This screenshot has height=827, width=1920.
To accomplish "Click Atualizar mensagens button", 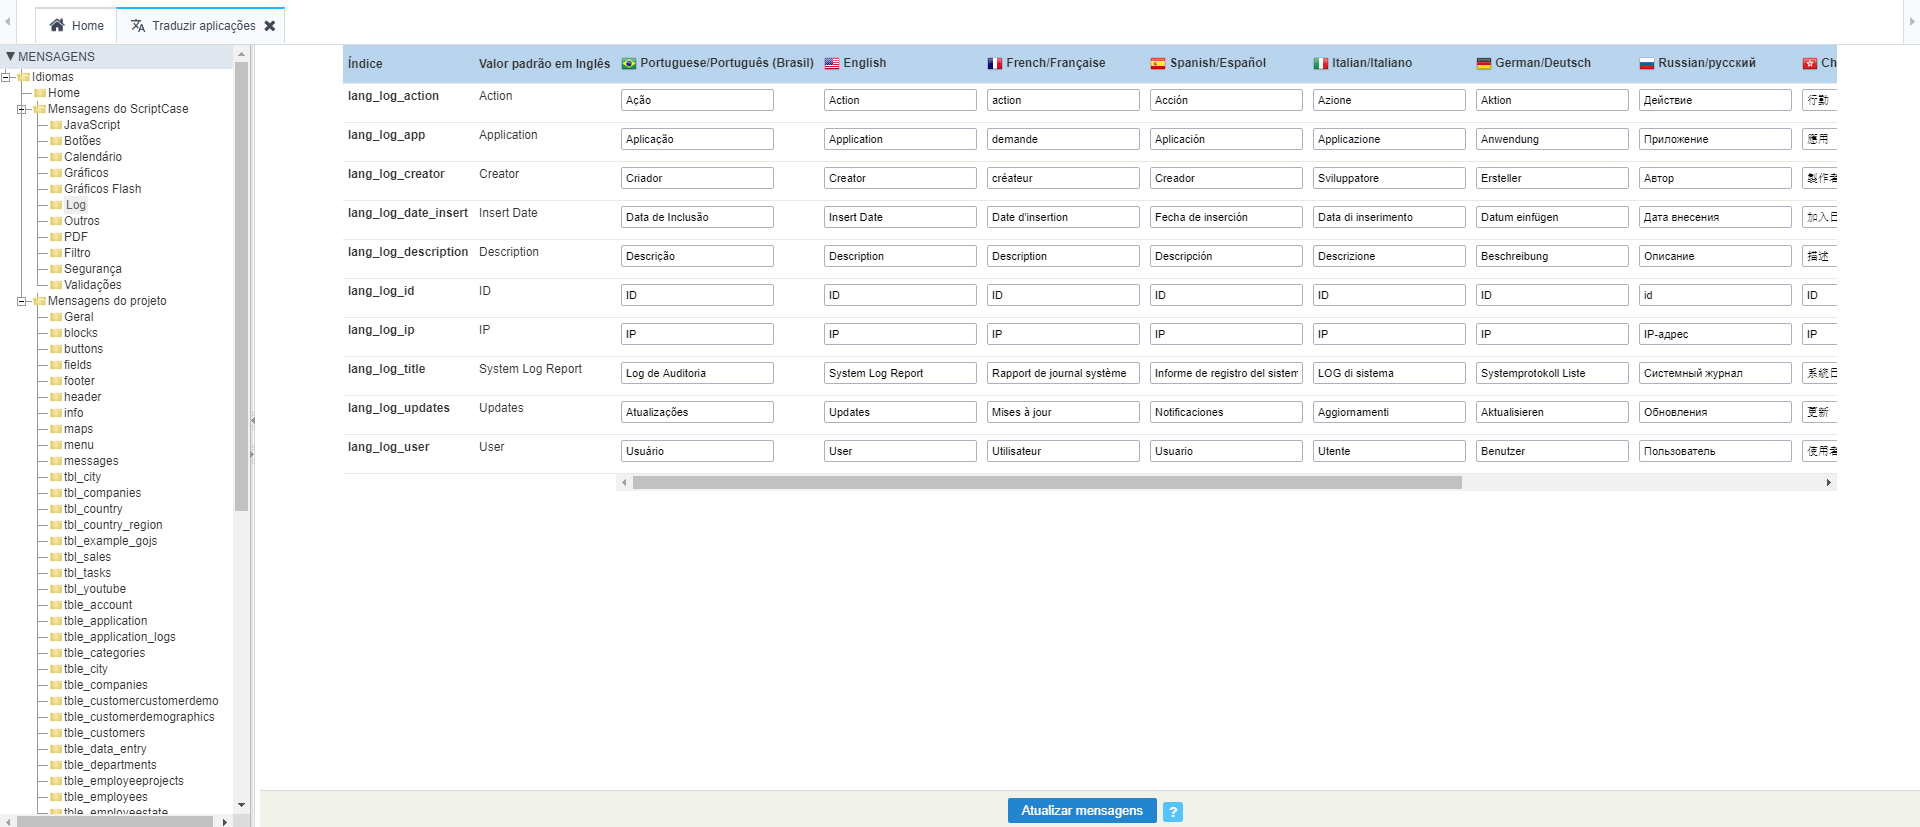I will pyautogui.click(x=1082, y=810).
